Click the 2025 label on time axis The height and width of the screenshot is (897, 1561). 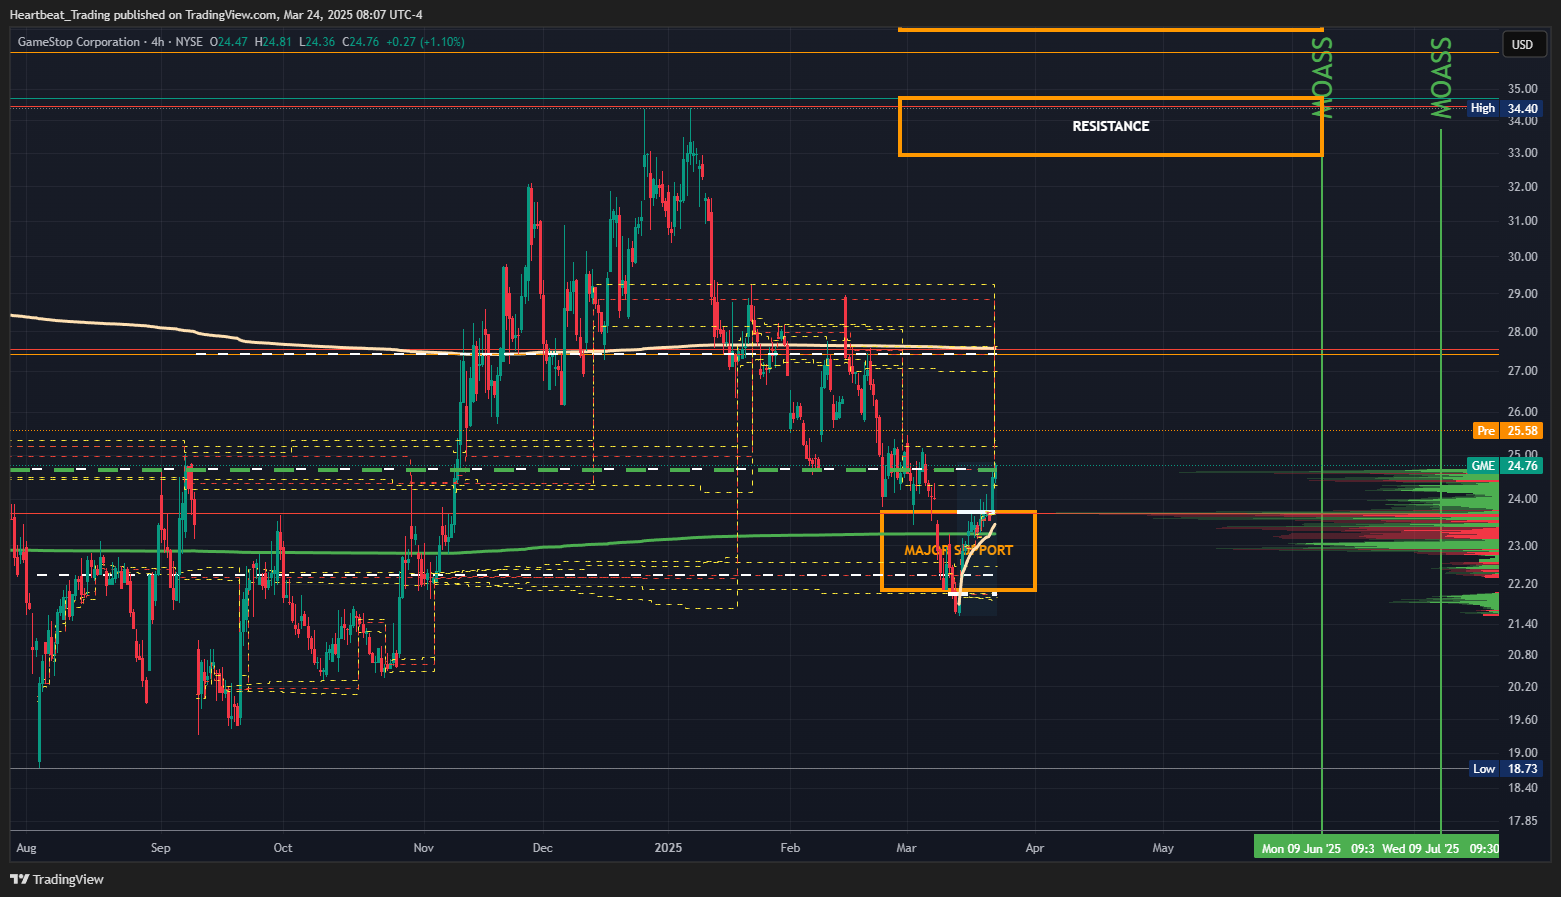pyautogui.click(x=668, y=848)
